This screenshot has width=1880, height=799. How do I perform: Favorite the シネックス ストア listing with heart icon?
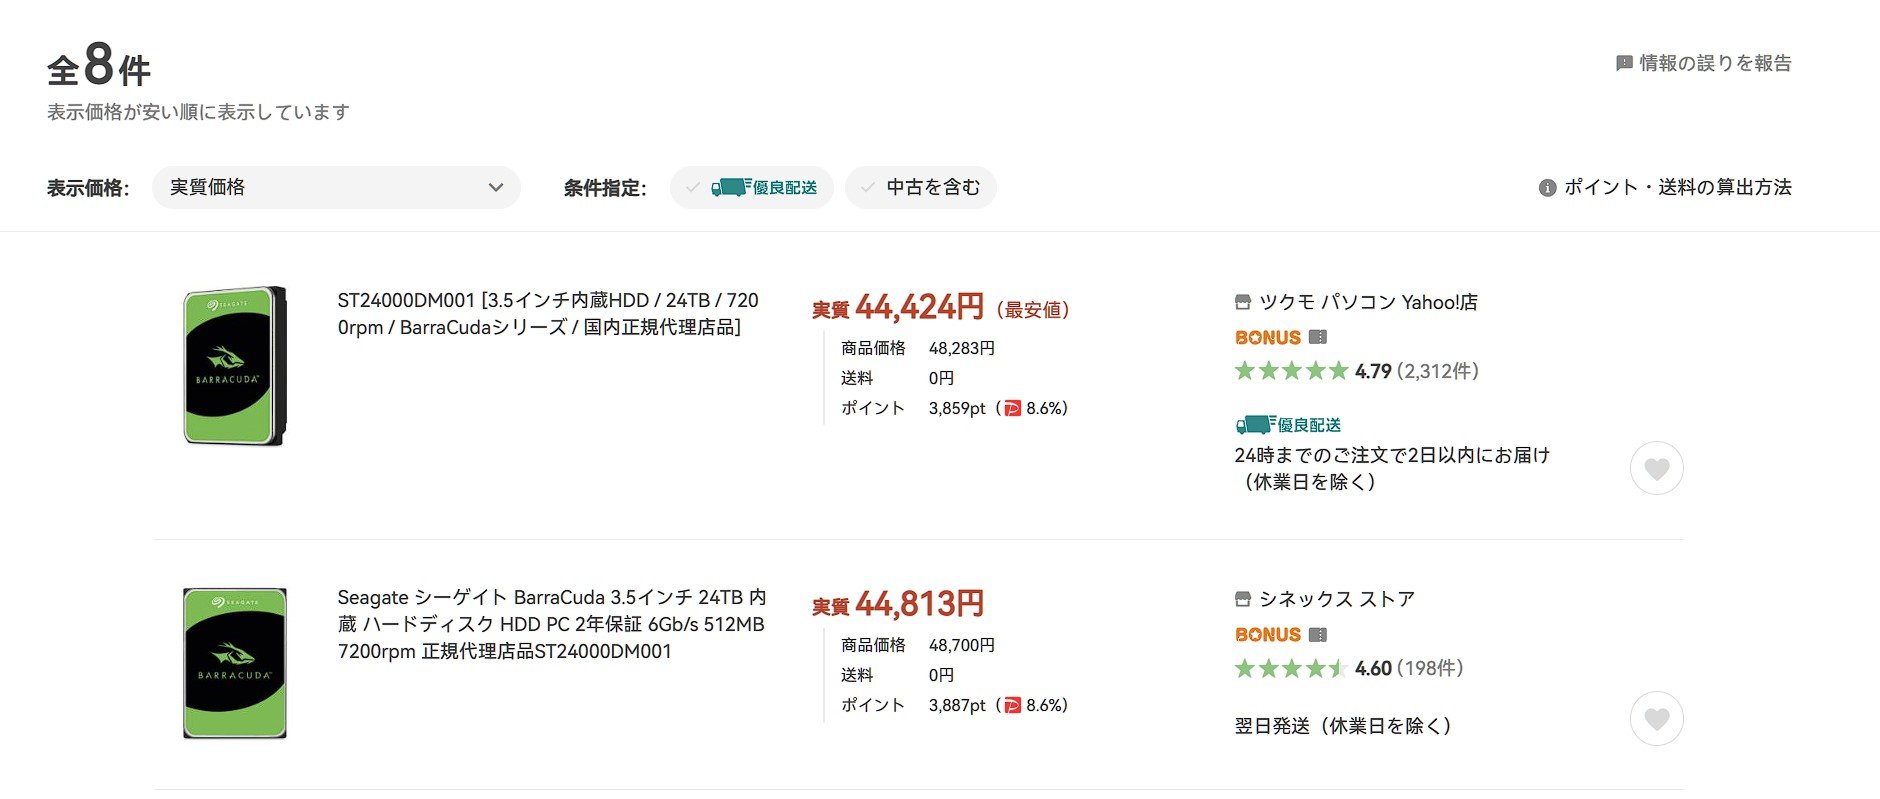(x=1657, y=719)
